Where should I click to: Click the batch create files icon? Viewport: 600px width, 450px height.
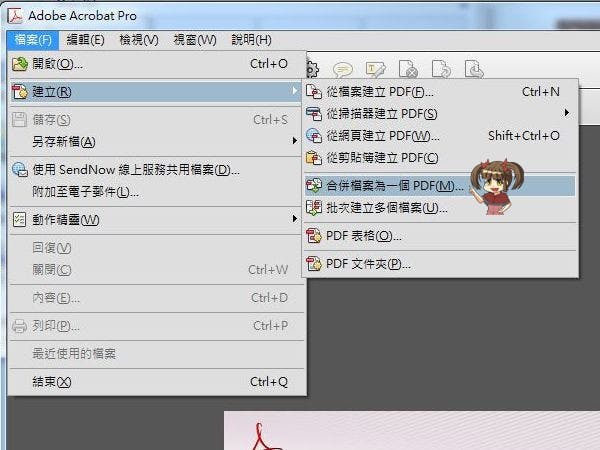(x=314, y=208)
